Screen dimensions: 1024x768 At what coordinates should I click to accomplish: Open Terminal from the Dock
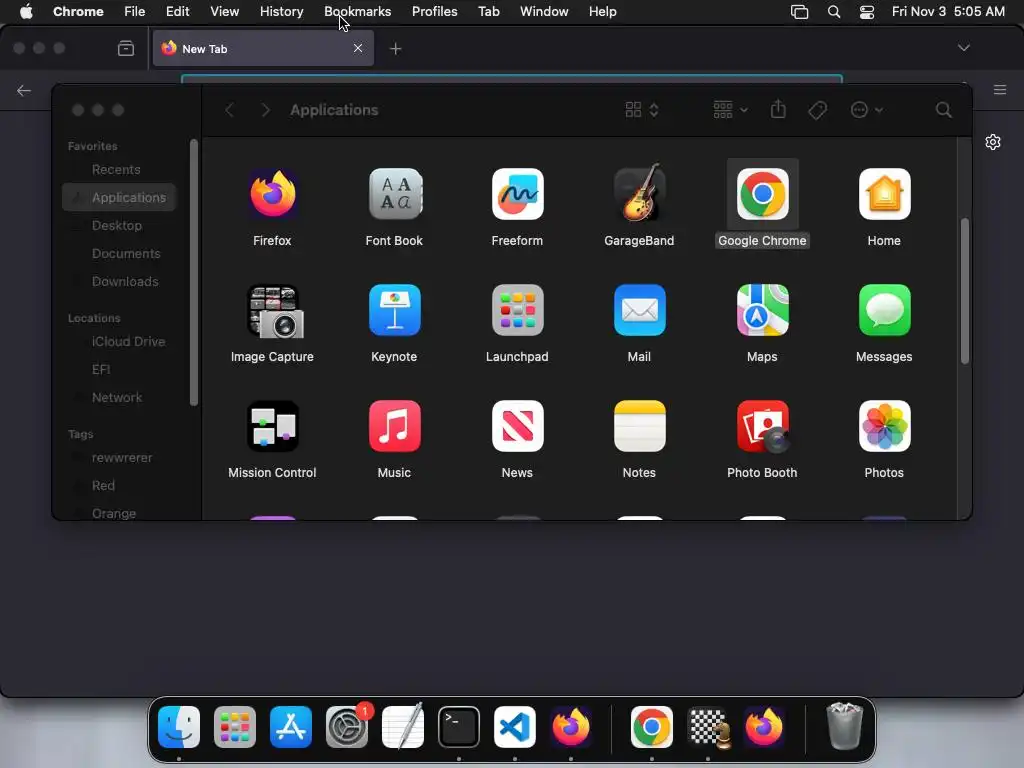(x=458, y=727)
